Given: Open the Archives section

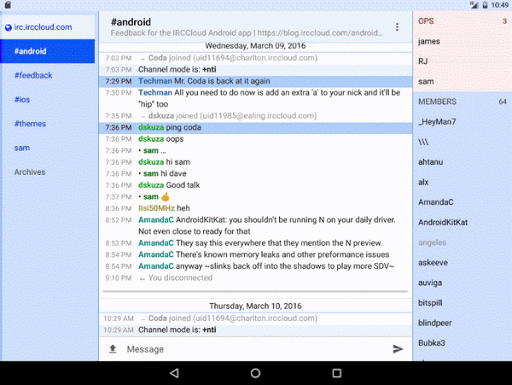Looking at the screenshot, I should coord(47,172).
